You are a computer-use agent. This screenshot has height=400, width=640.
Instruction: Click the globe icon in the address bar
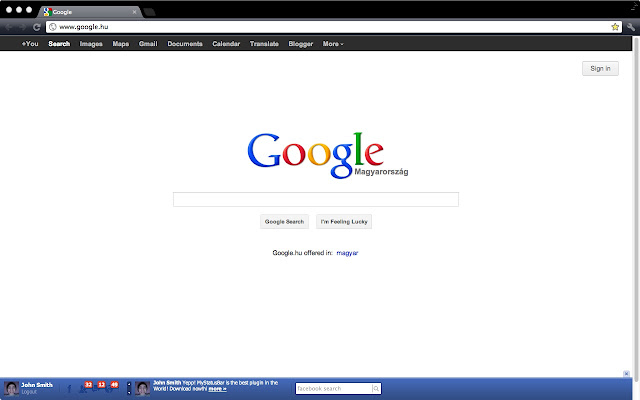click(x=53, y=27)
